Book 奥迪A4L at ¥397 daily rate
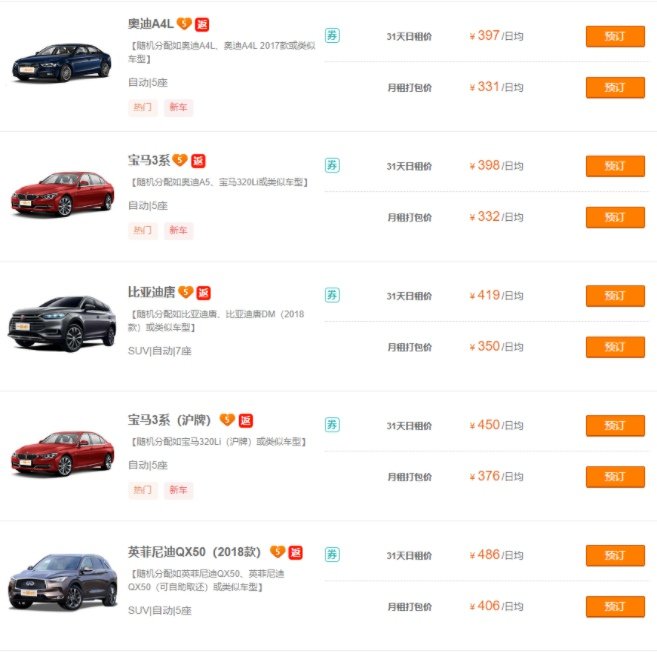Viewport: 657px width, 652px height. point(615,36)
